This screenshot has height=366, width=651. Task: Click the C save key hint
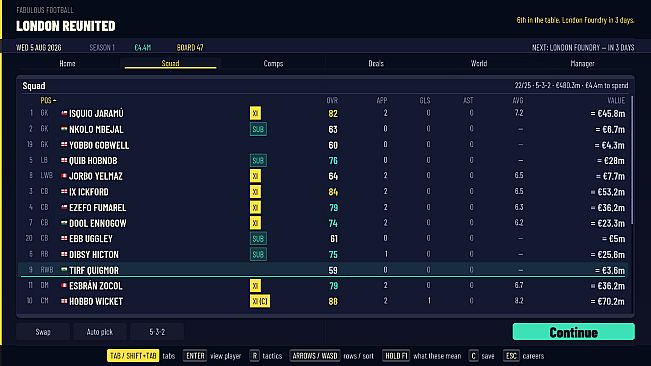coord(482,356)
